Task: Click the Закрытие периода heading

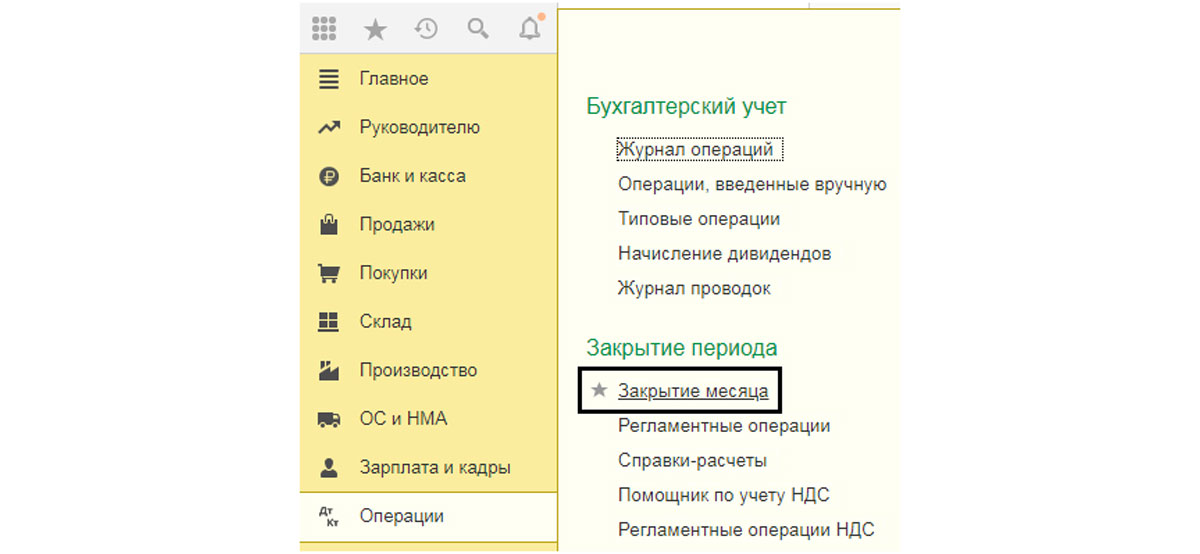Action: 682,348
